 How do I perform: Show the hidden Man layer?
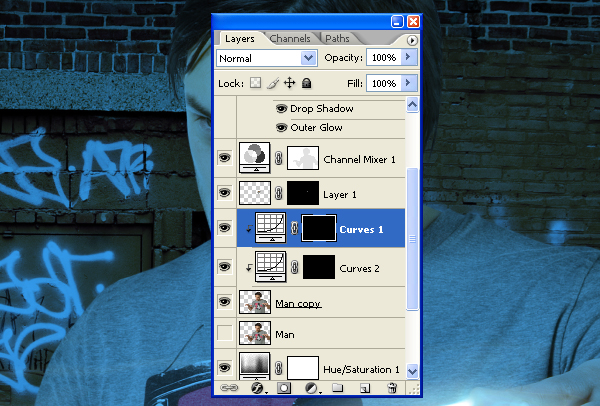pos(225,333)
